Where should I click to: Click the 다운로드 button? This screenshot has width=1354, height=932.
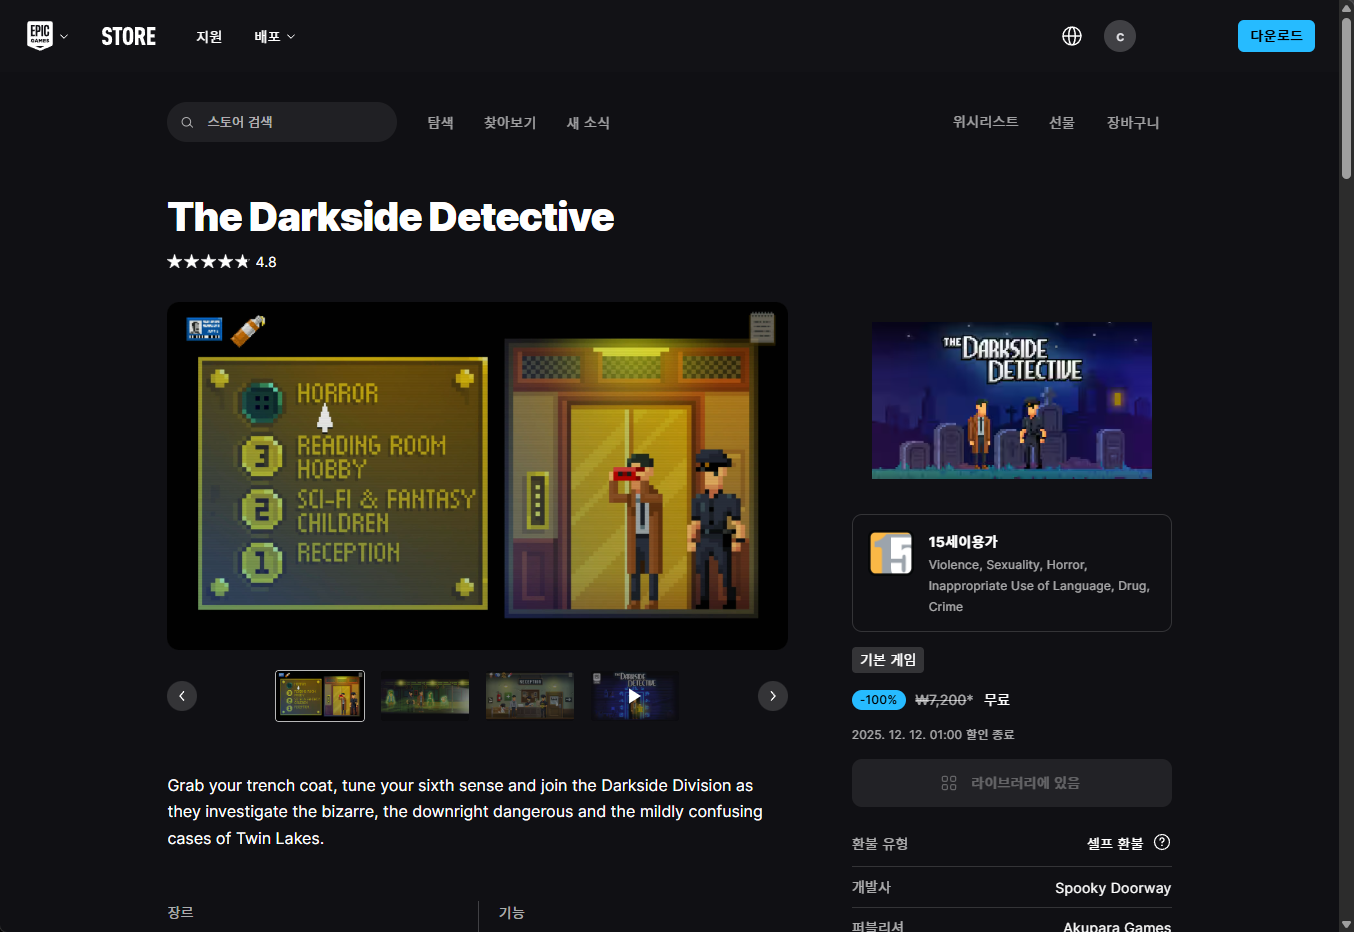1276,36
